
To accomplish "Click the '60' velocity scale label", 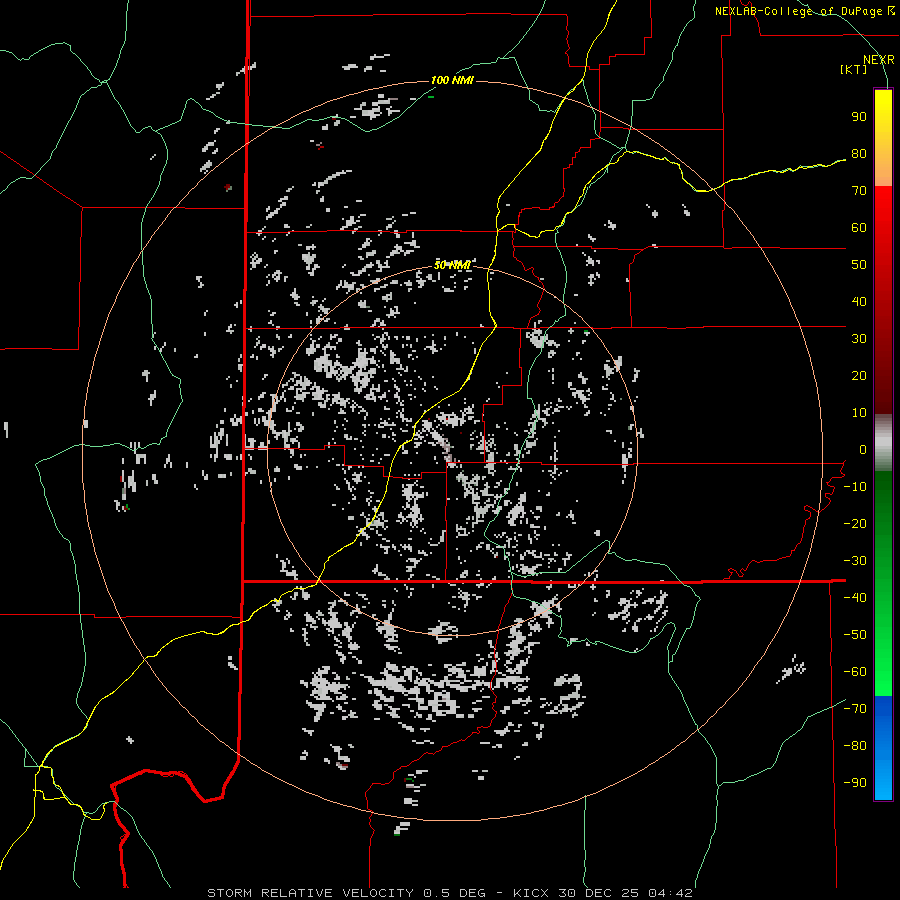I will (x=859, y=227).
